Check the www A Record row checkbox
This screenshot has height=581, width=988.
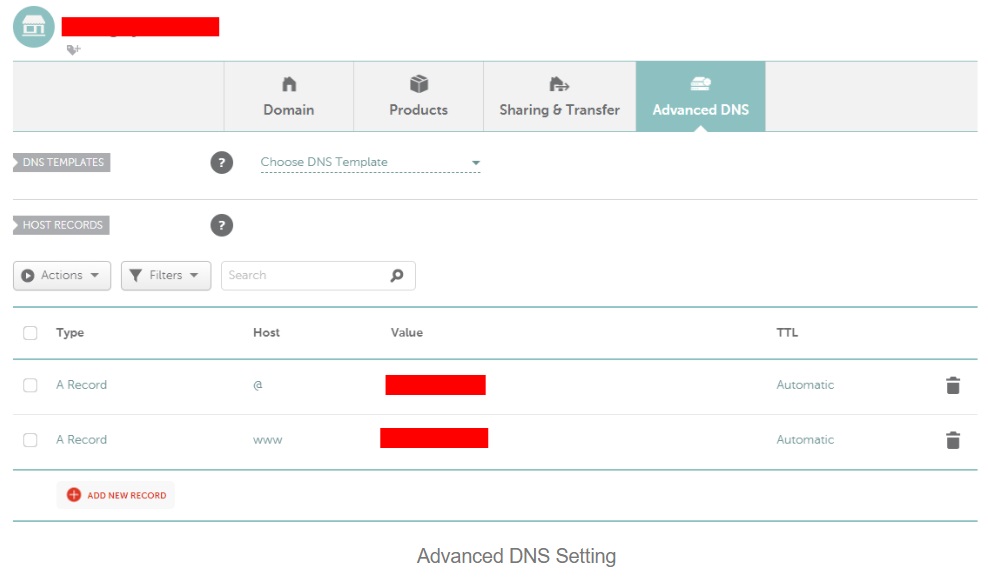pyautogui.click(x=30, y=440)
